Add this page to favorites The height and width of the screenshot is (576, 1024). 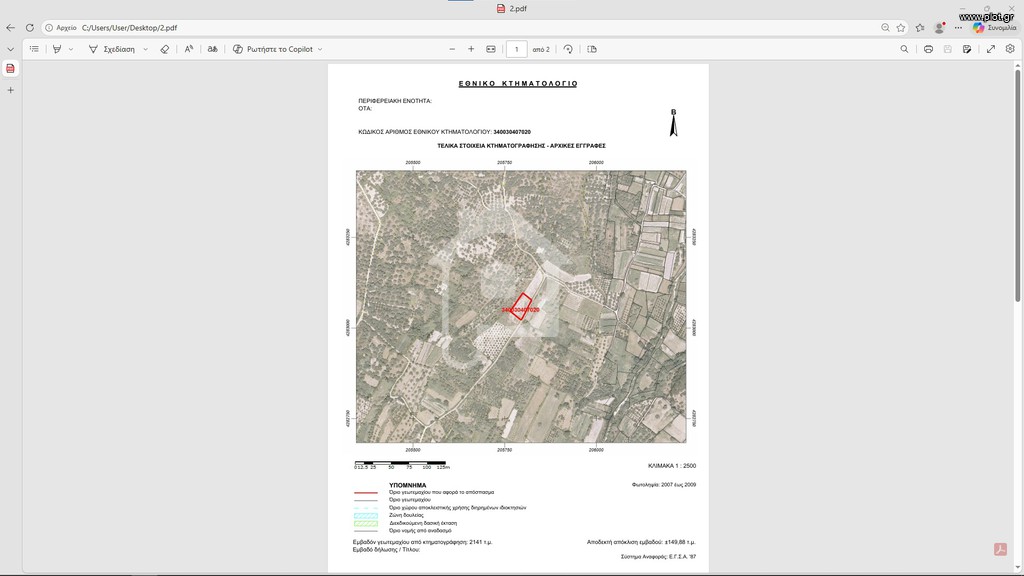pos(901,27)
